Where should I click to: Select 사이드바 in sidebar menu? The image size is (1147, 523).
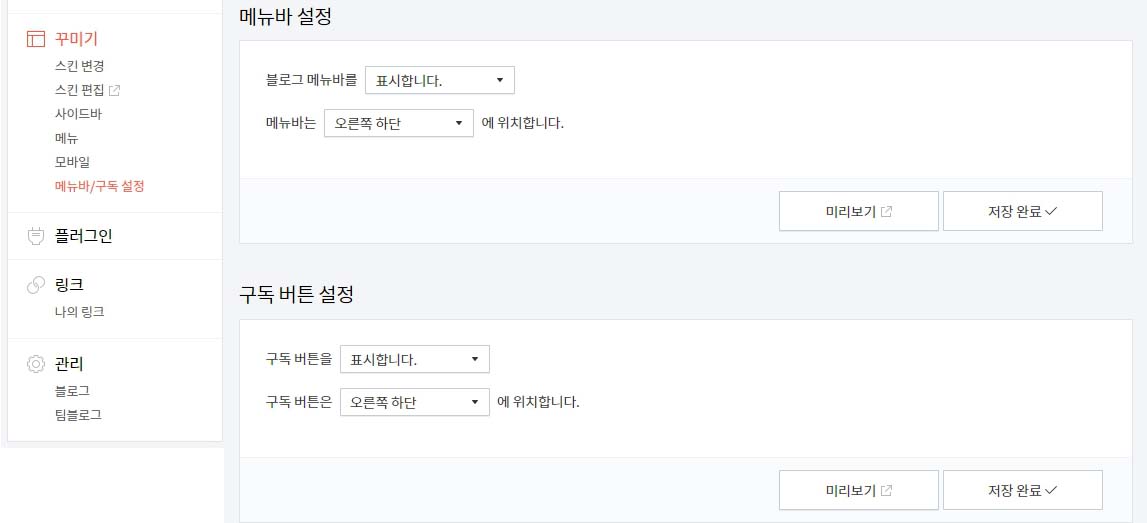pos(73,114)
